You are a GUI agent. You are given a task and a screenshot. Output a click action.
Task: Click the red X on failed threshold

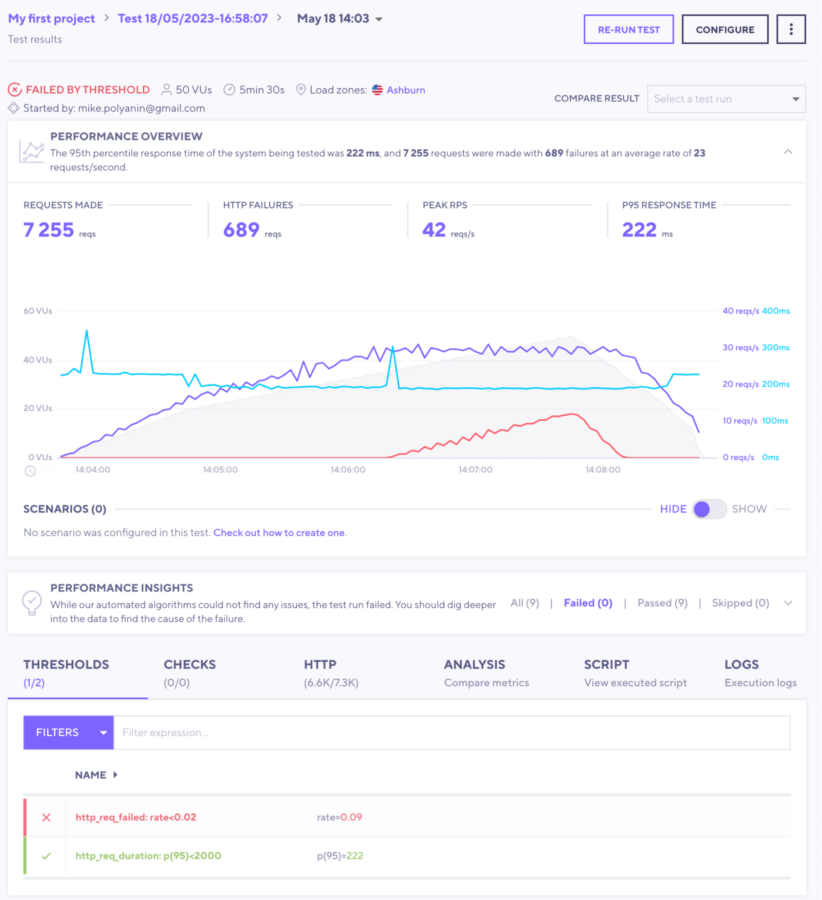[x=46, y=817]
